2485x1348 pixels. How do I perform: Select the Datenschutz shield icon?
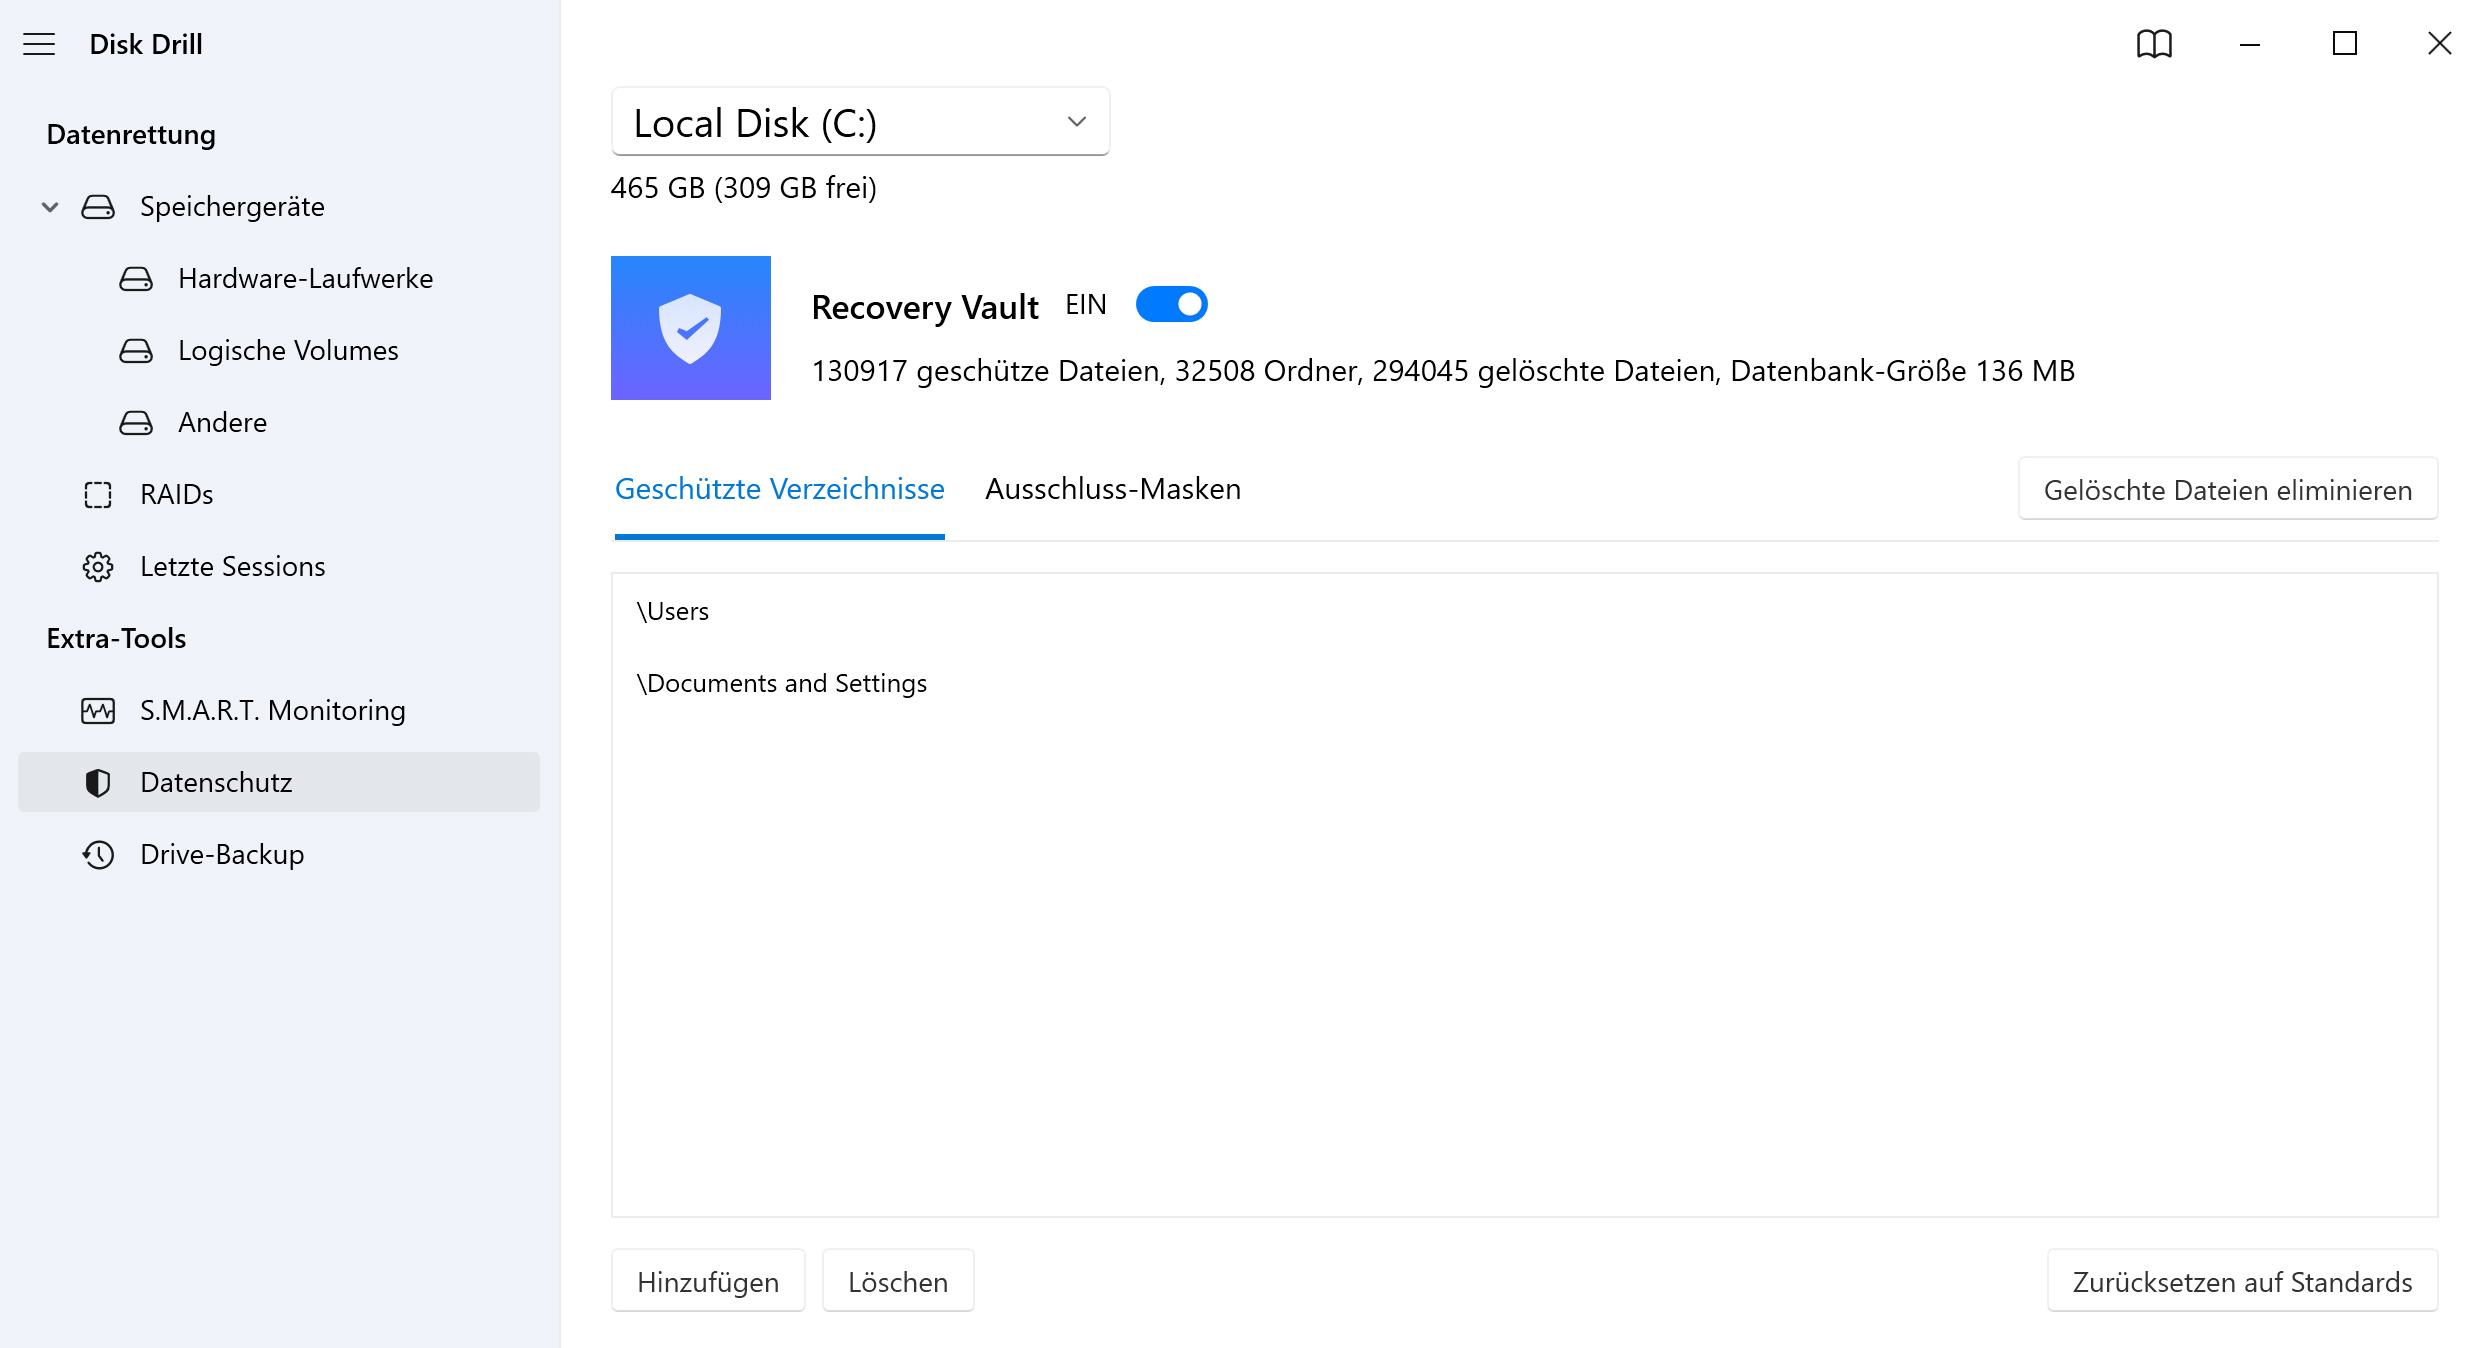[x=95, y=782]
